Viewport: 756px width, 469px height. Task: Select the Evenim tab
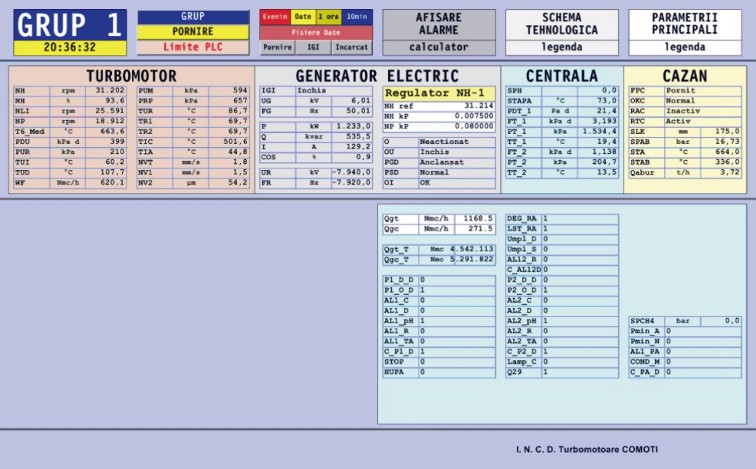[x=274, y=17]
